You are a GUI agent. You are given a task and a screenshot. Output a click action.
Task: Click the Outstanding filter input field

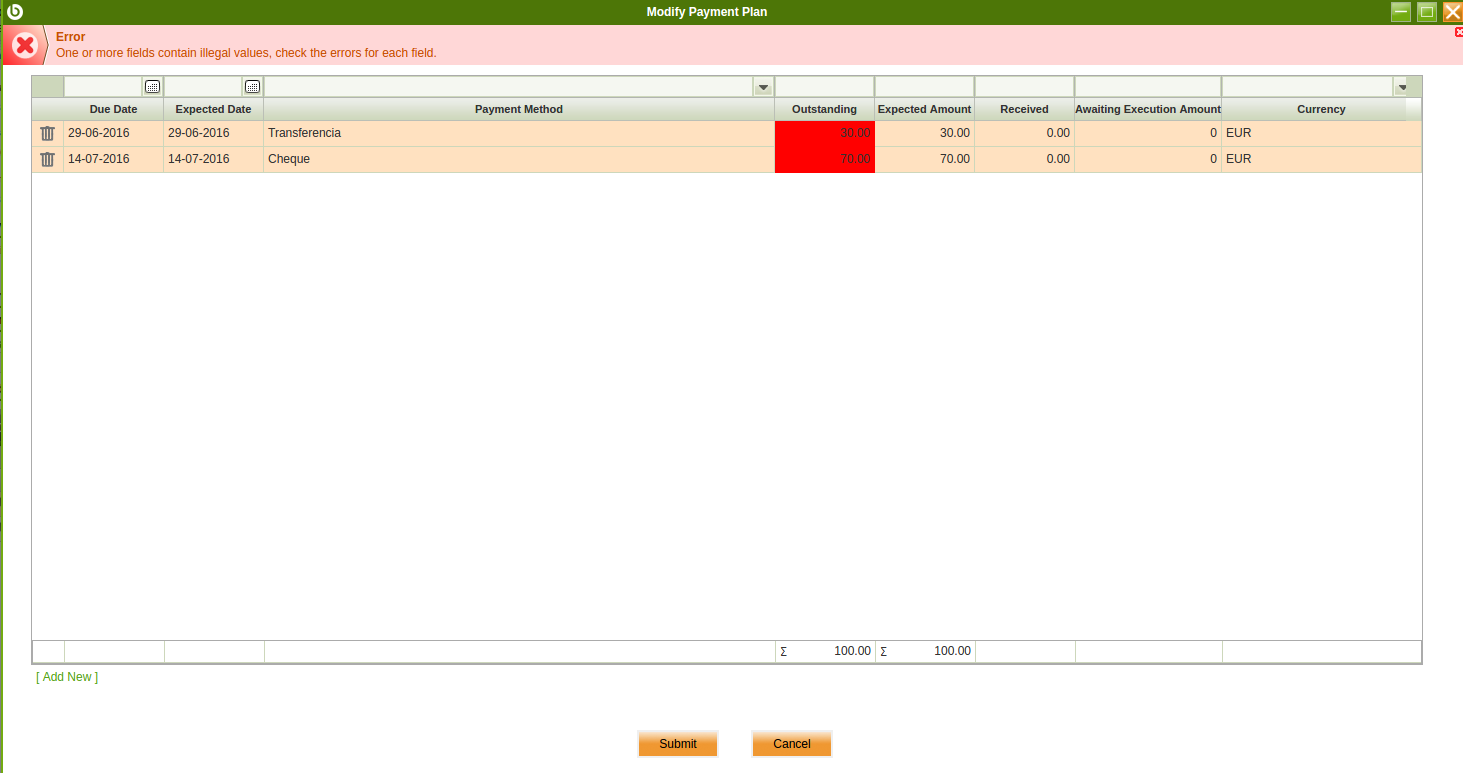[824, 87]
